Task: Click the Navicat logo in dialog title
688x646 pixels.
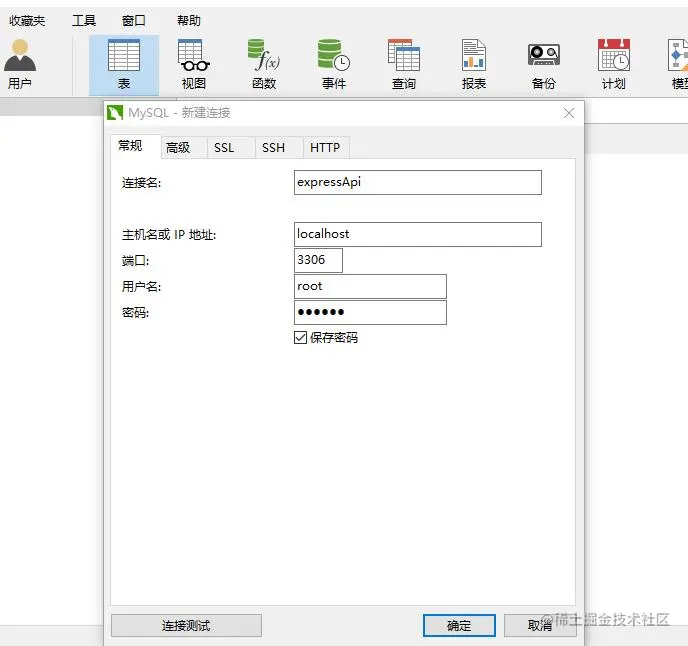Action: click(115, 113)
